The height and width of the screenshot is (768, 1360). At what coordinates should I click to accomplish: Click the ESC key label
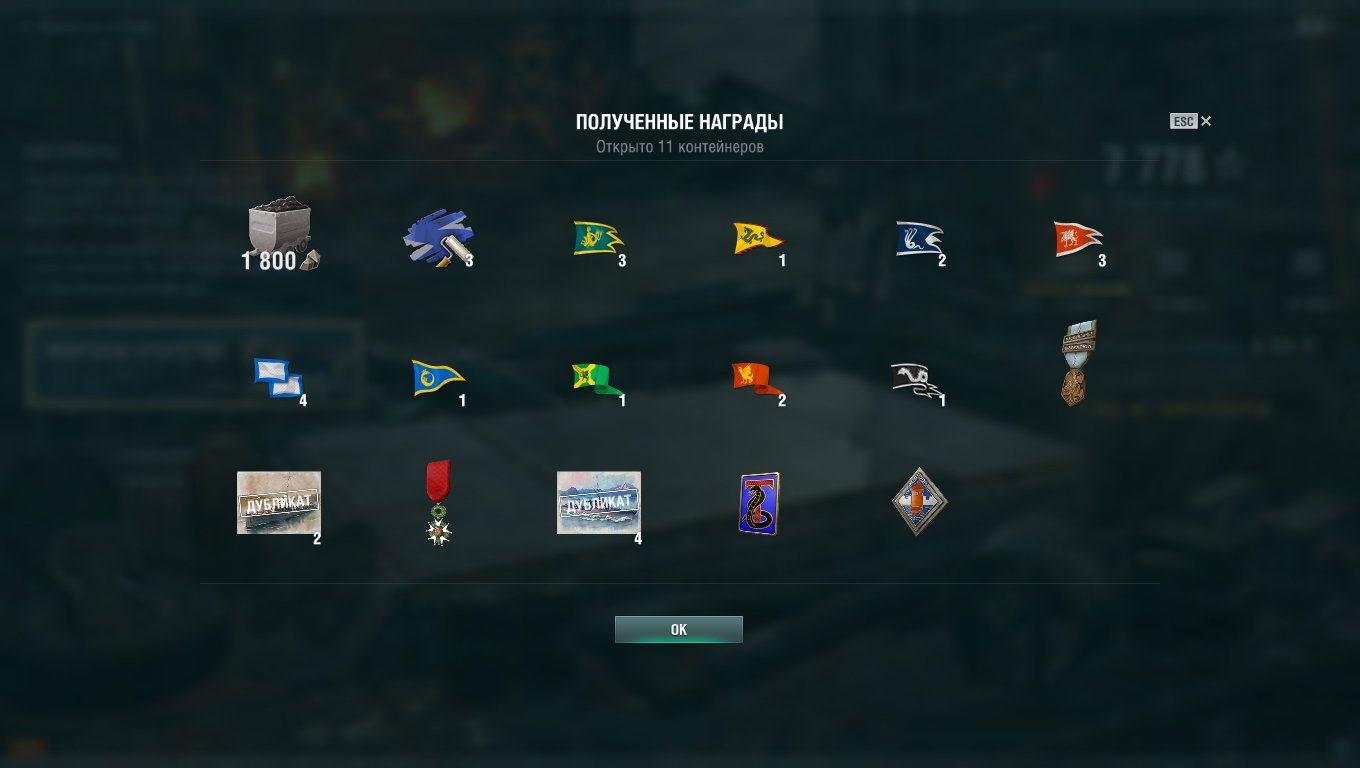pos(1183,121)
